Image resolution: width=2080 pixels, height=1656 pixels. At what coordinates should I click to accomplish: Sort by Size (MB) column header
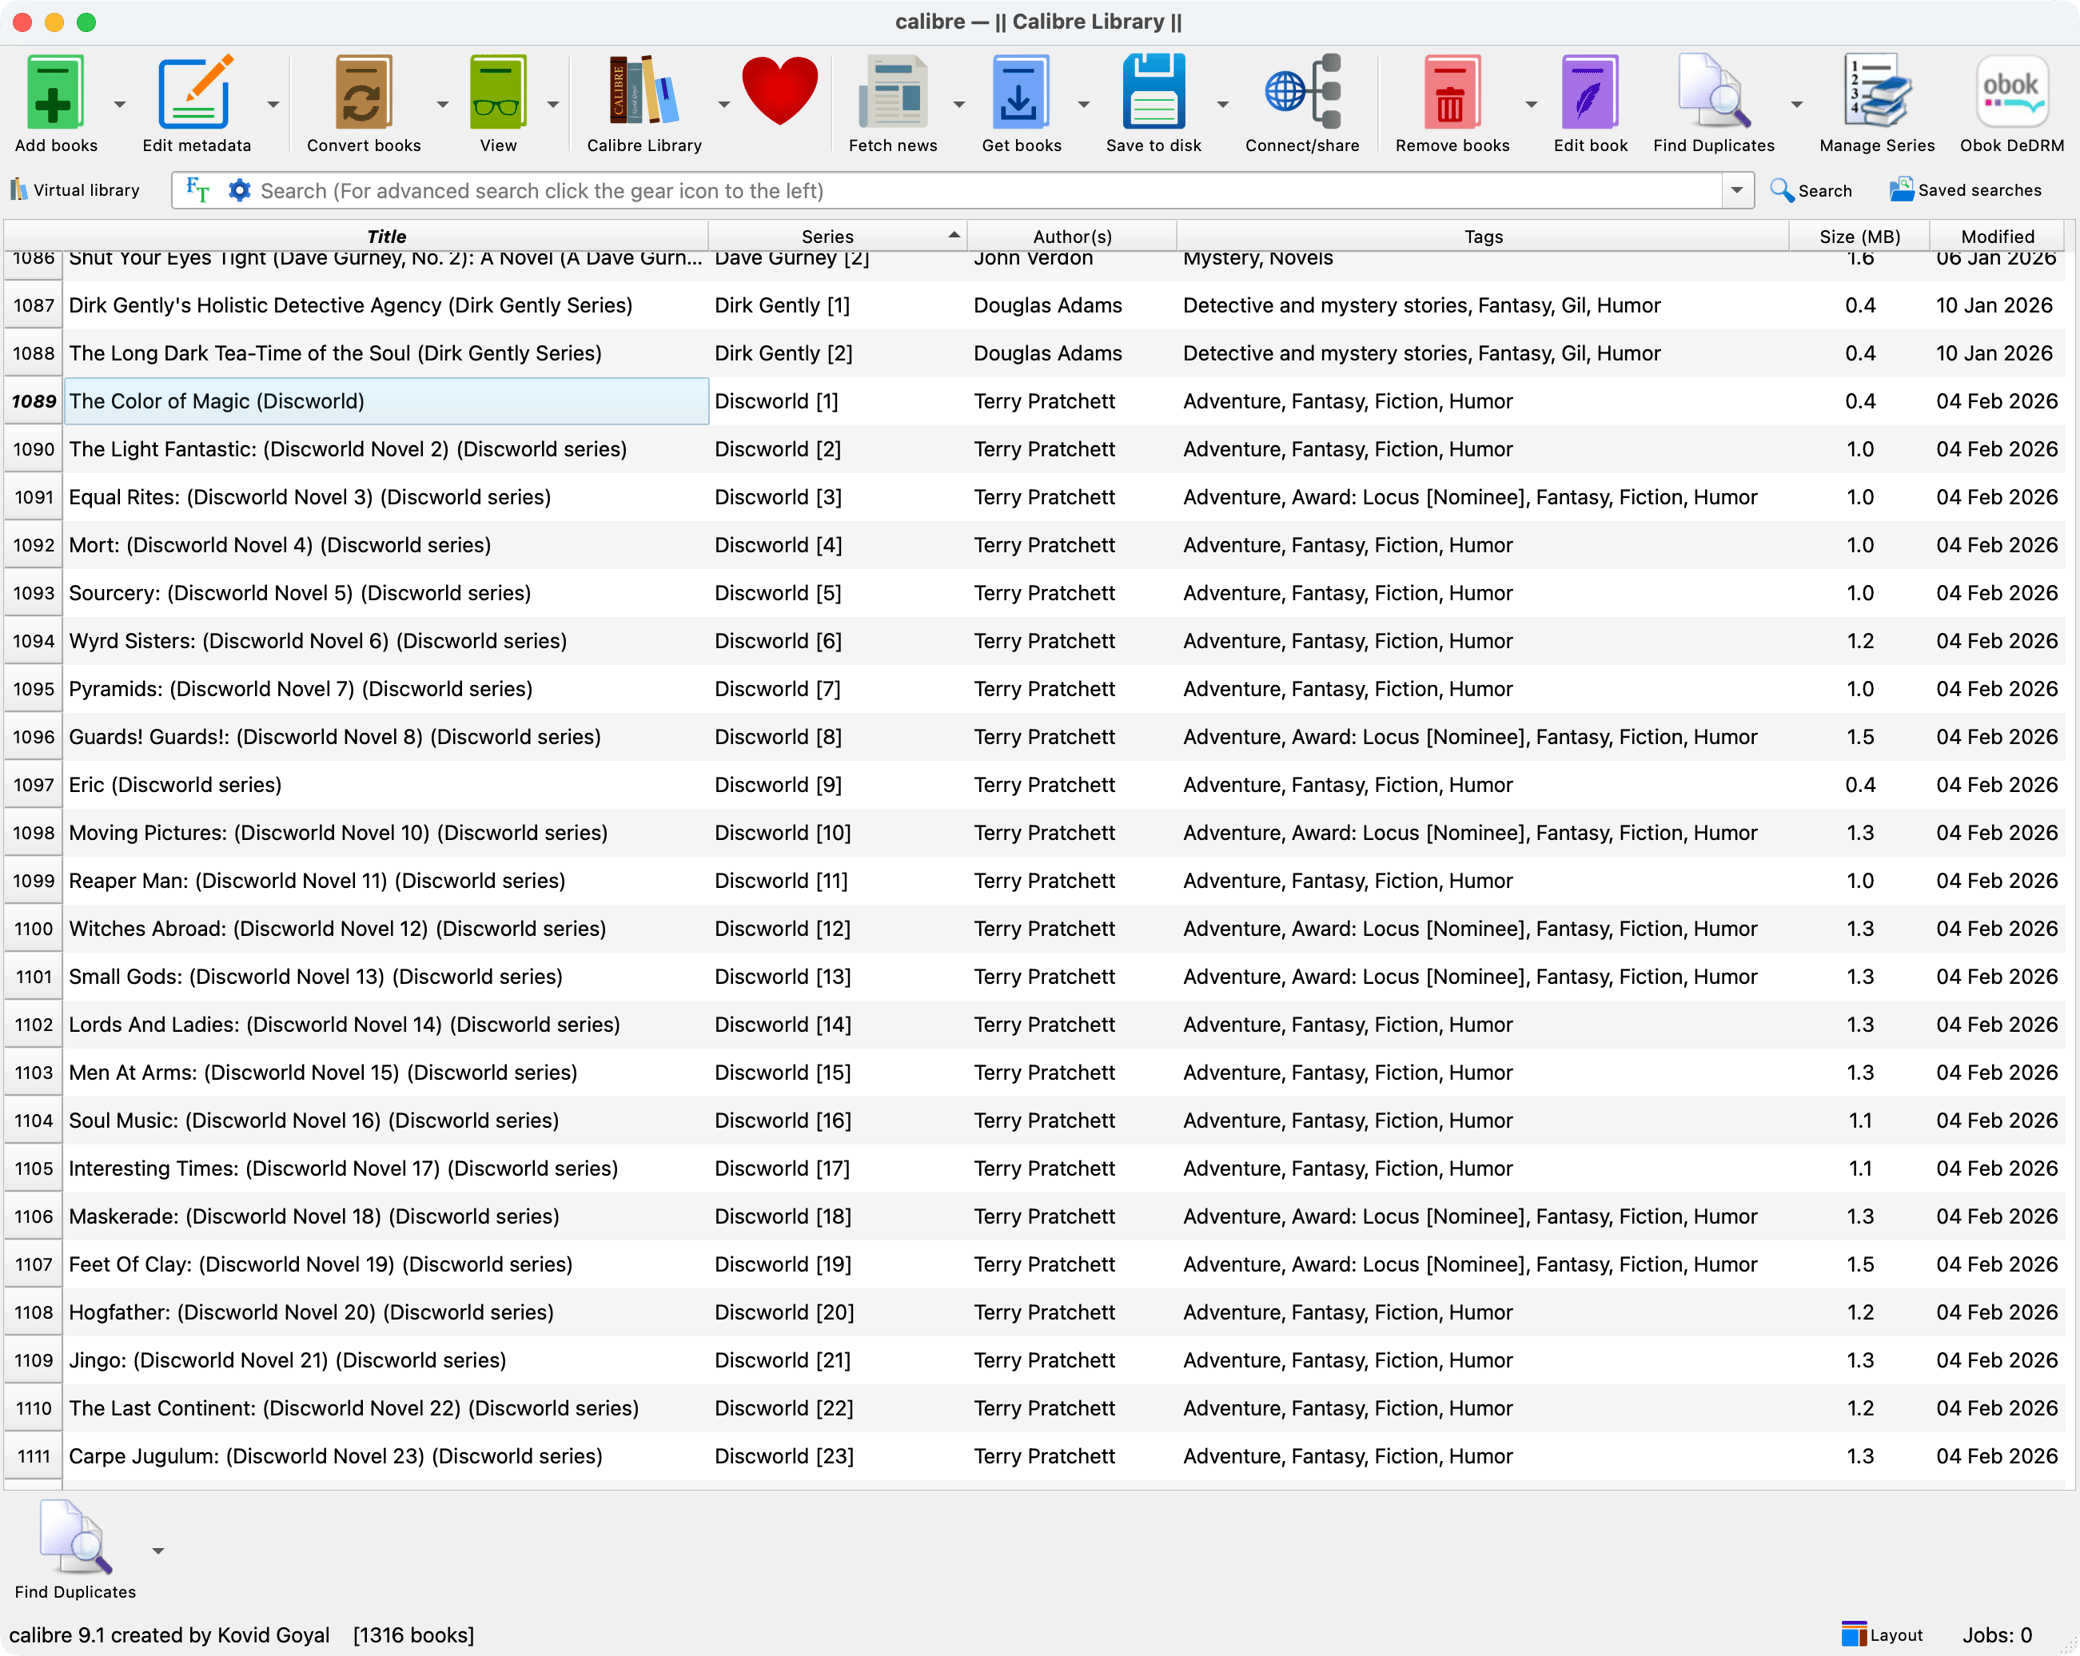[1858, 236]
